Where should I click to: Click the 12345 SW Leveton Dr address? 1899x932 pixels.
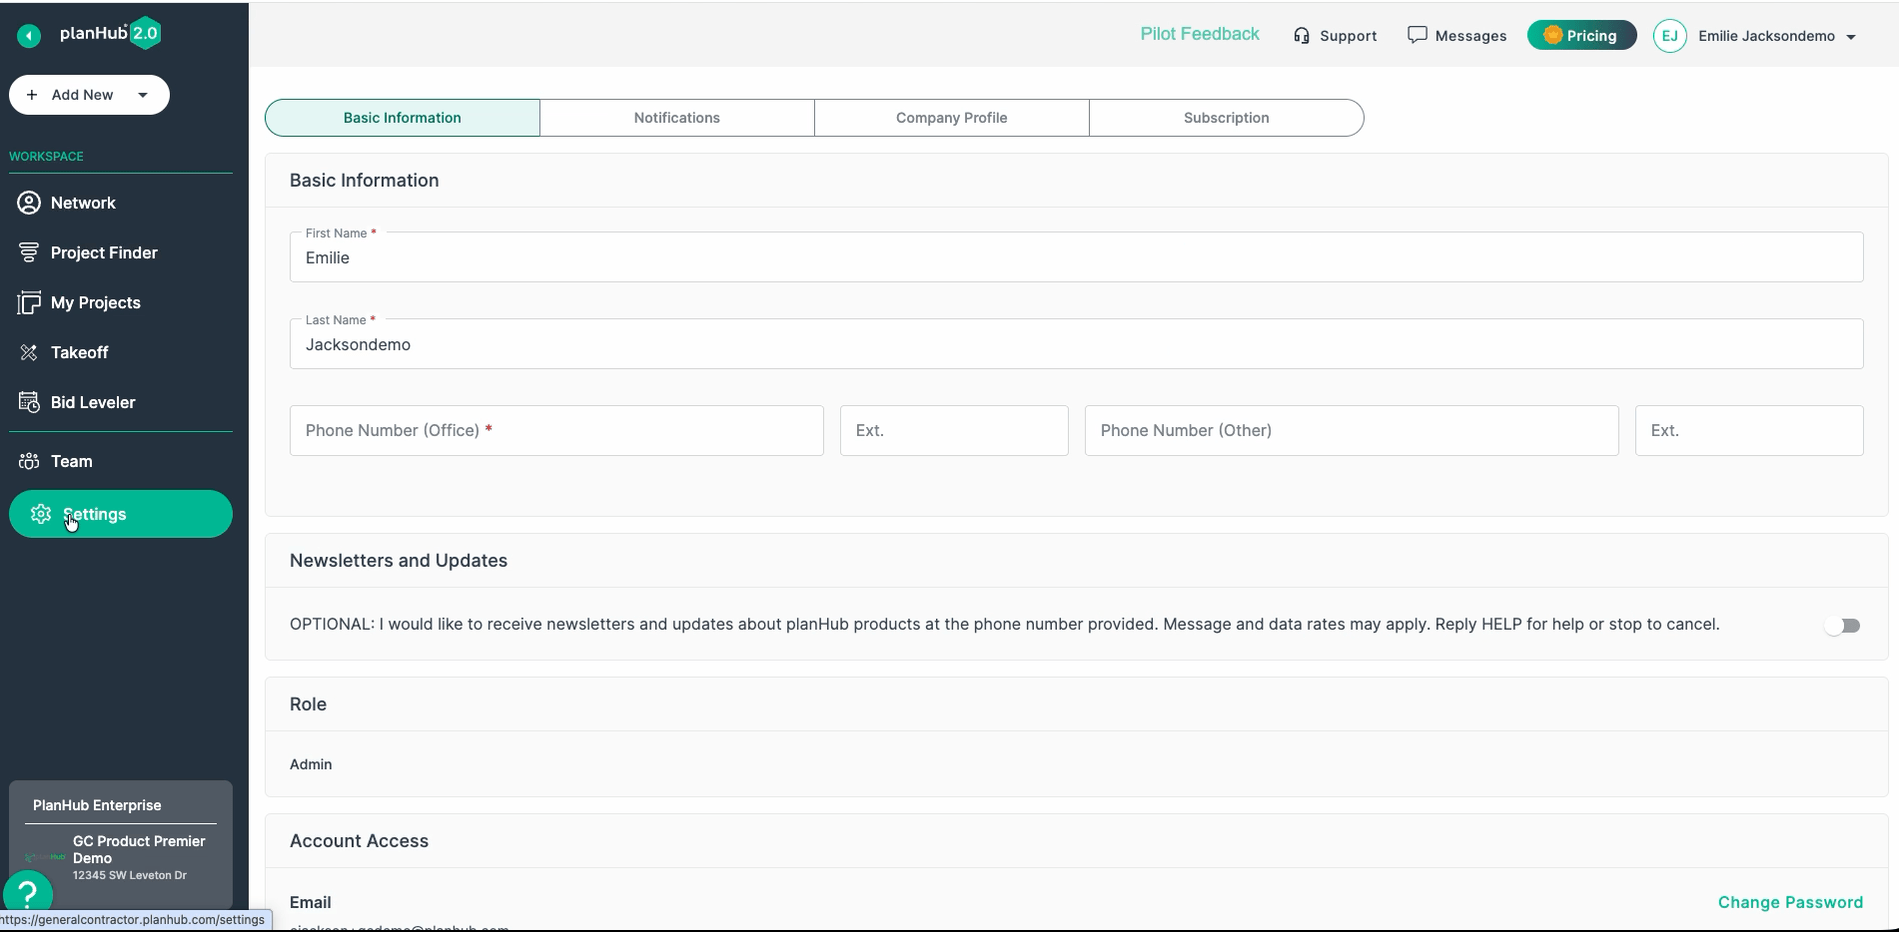click(x=130, y=875)
